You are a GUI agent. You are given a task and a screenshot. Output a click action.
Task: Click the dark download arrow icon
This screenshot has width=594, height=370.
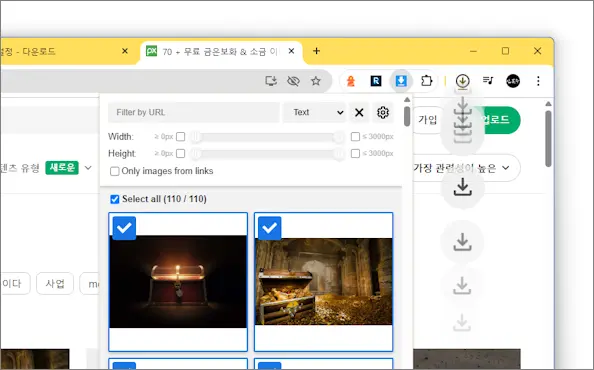(x=463, y=187)
